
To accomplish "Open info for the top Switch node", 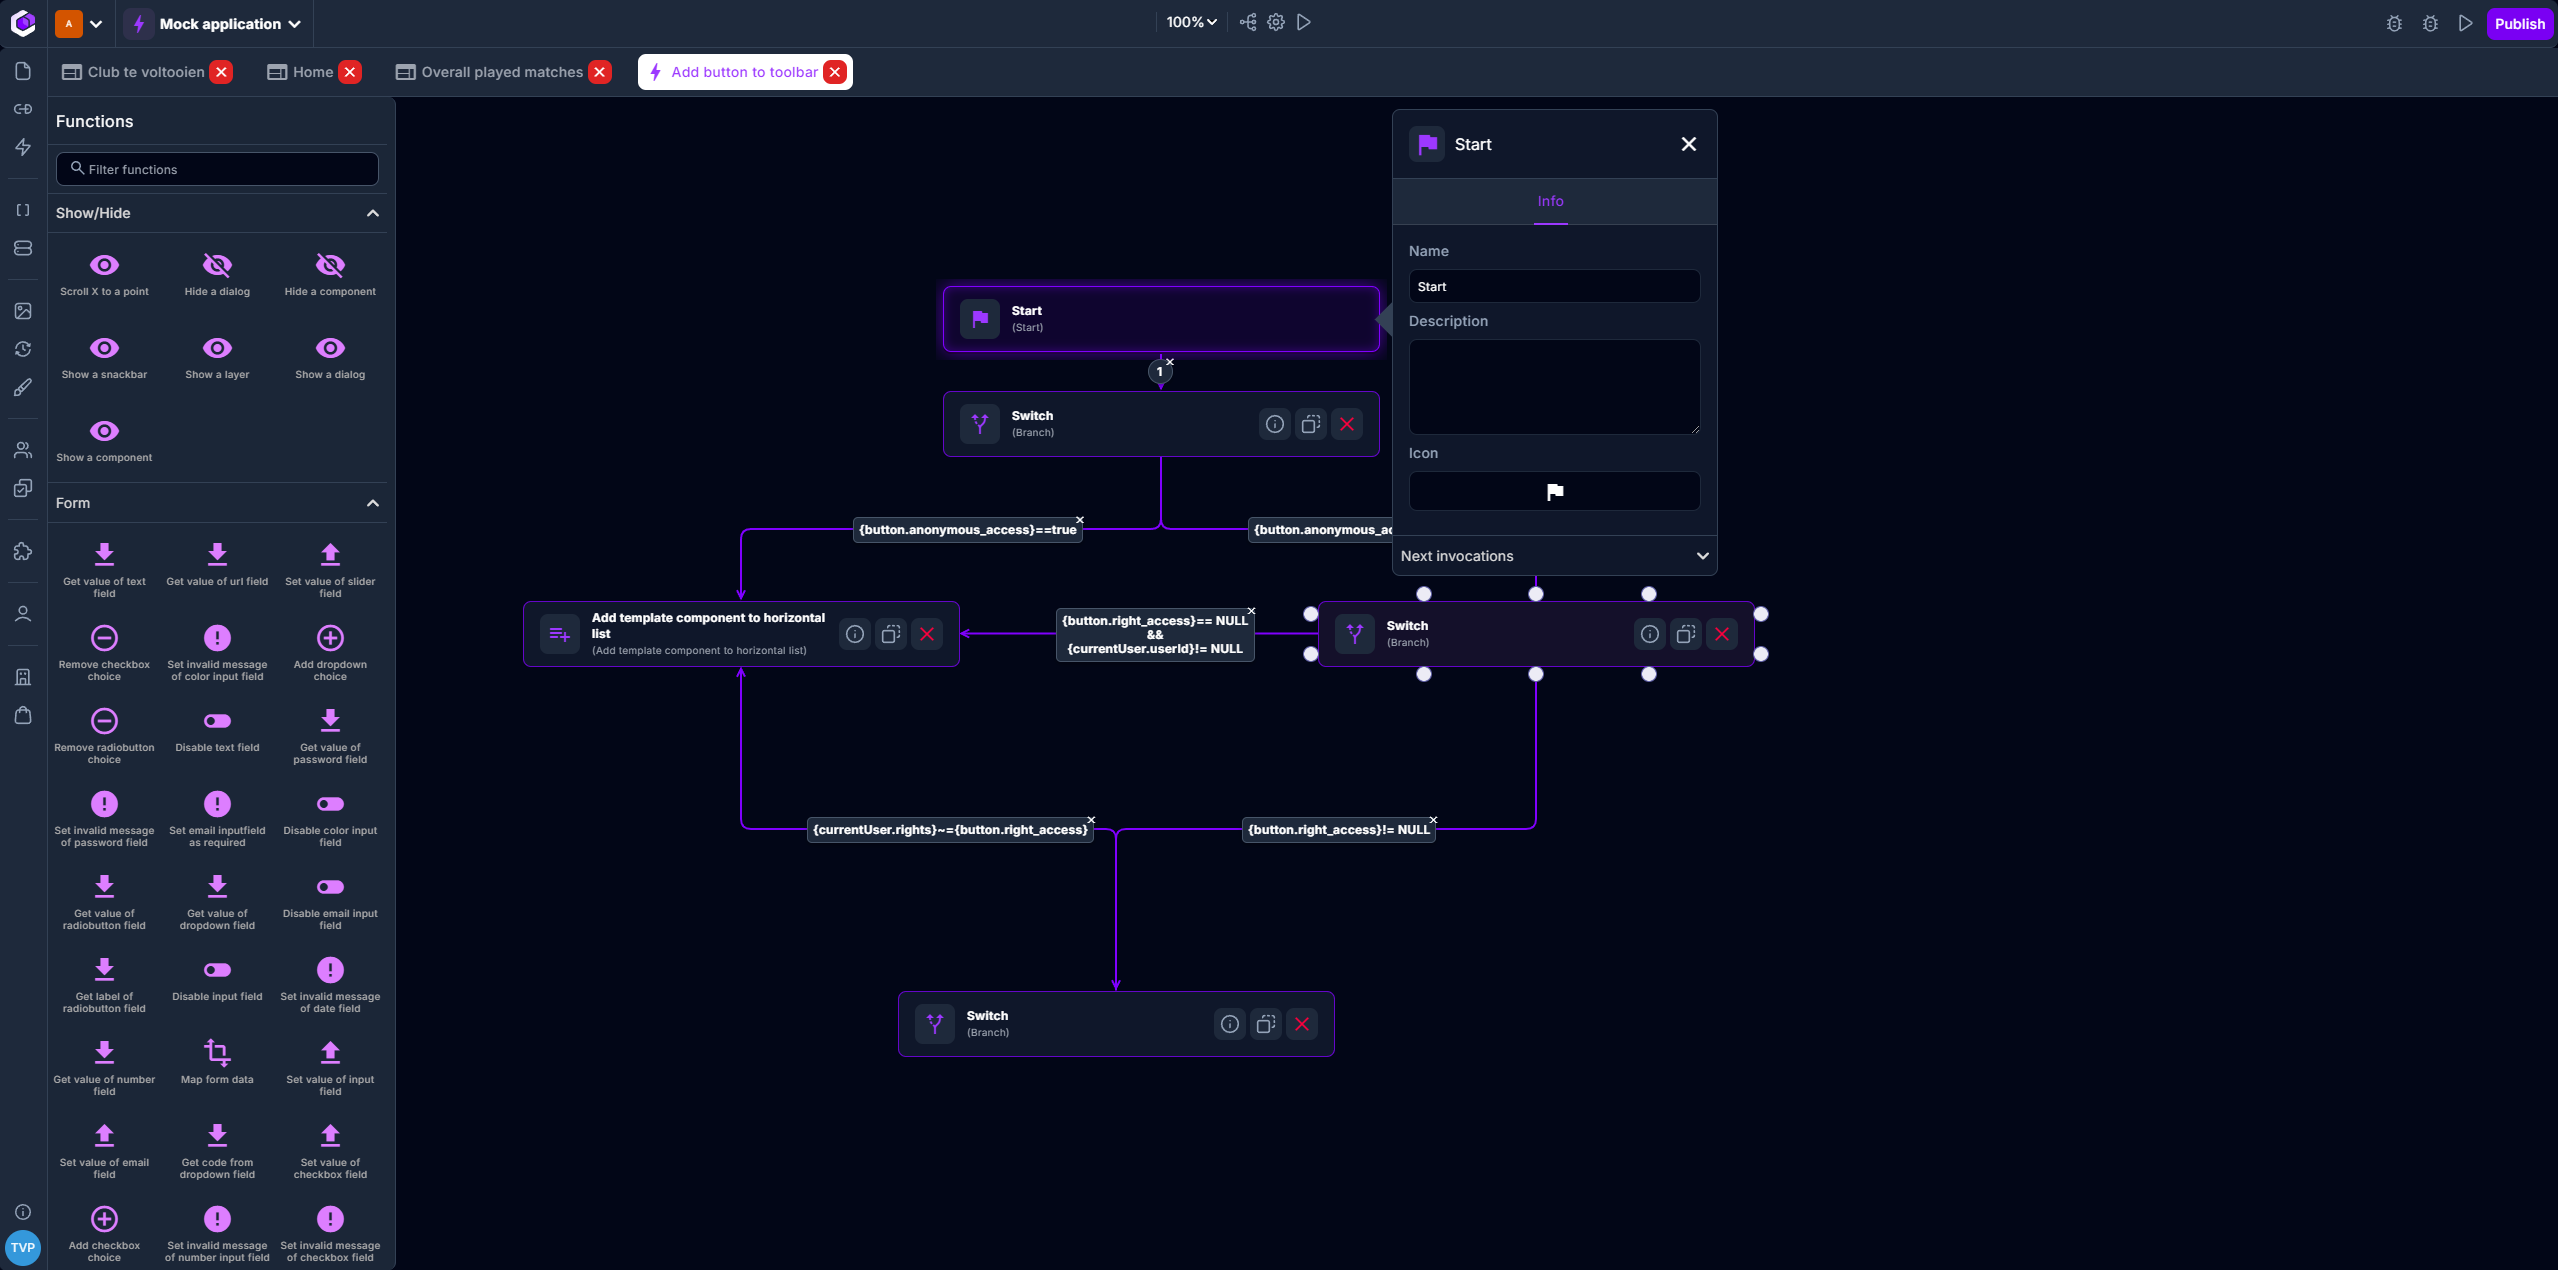I will click(x=1275, y=424).
